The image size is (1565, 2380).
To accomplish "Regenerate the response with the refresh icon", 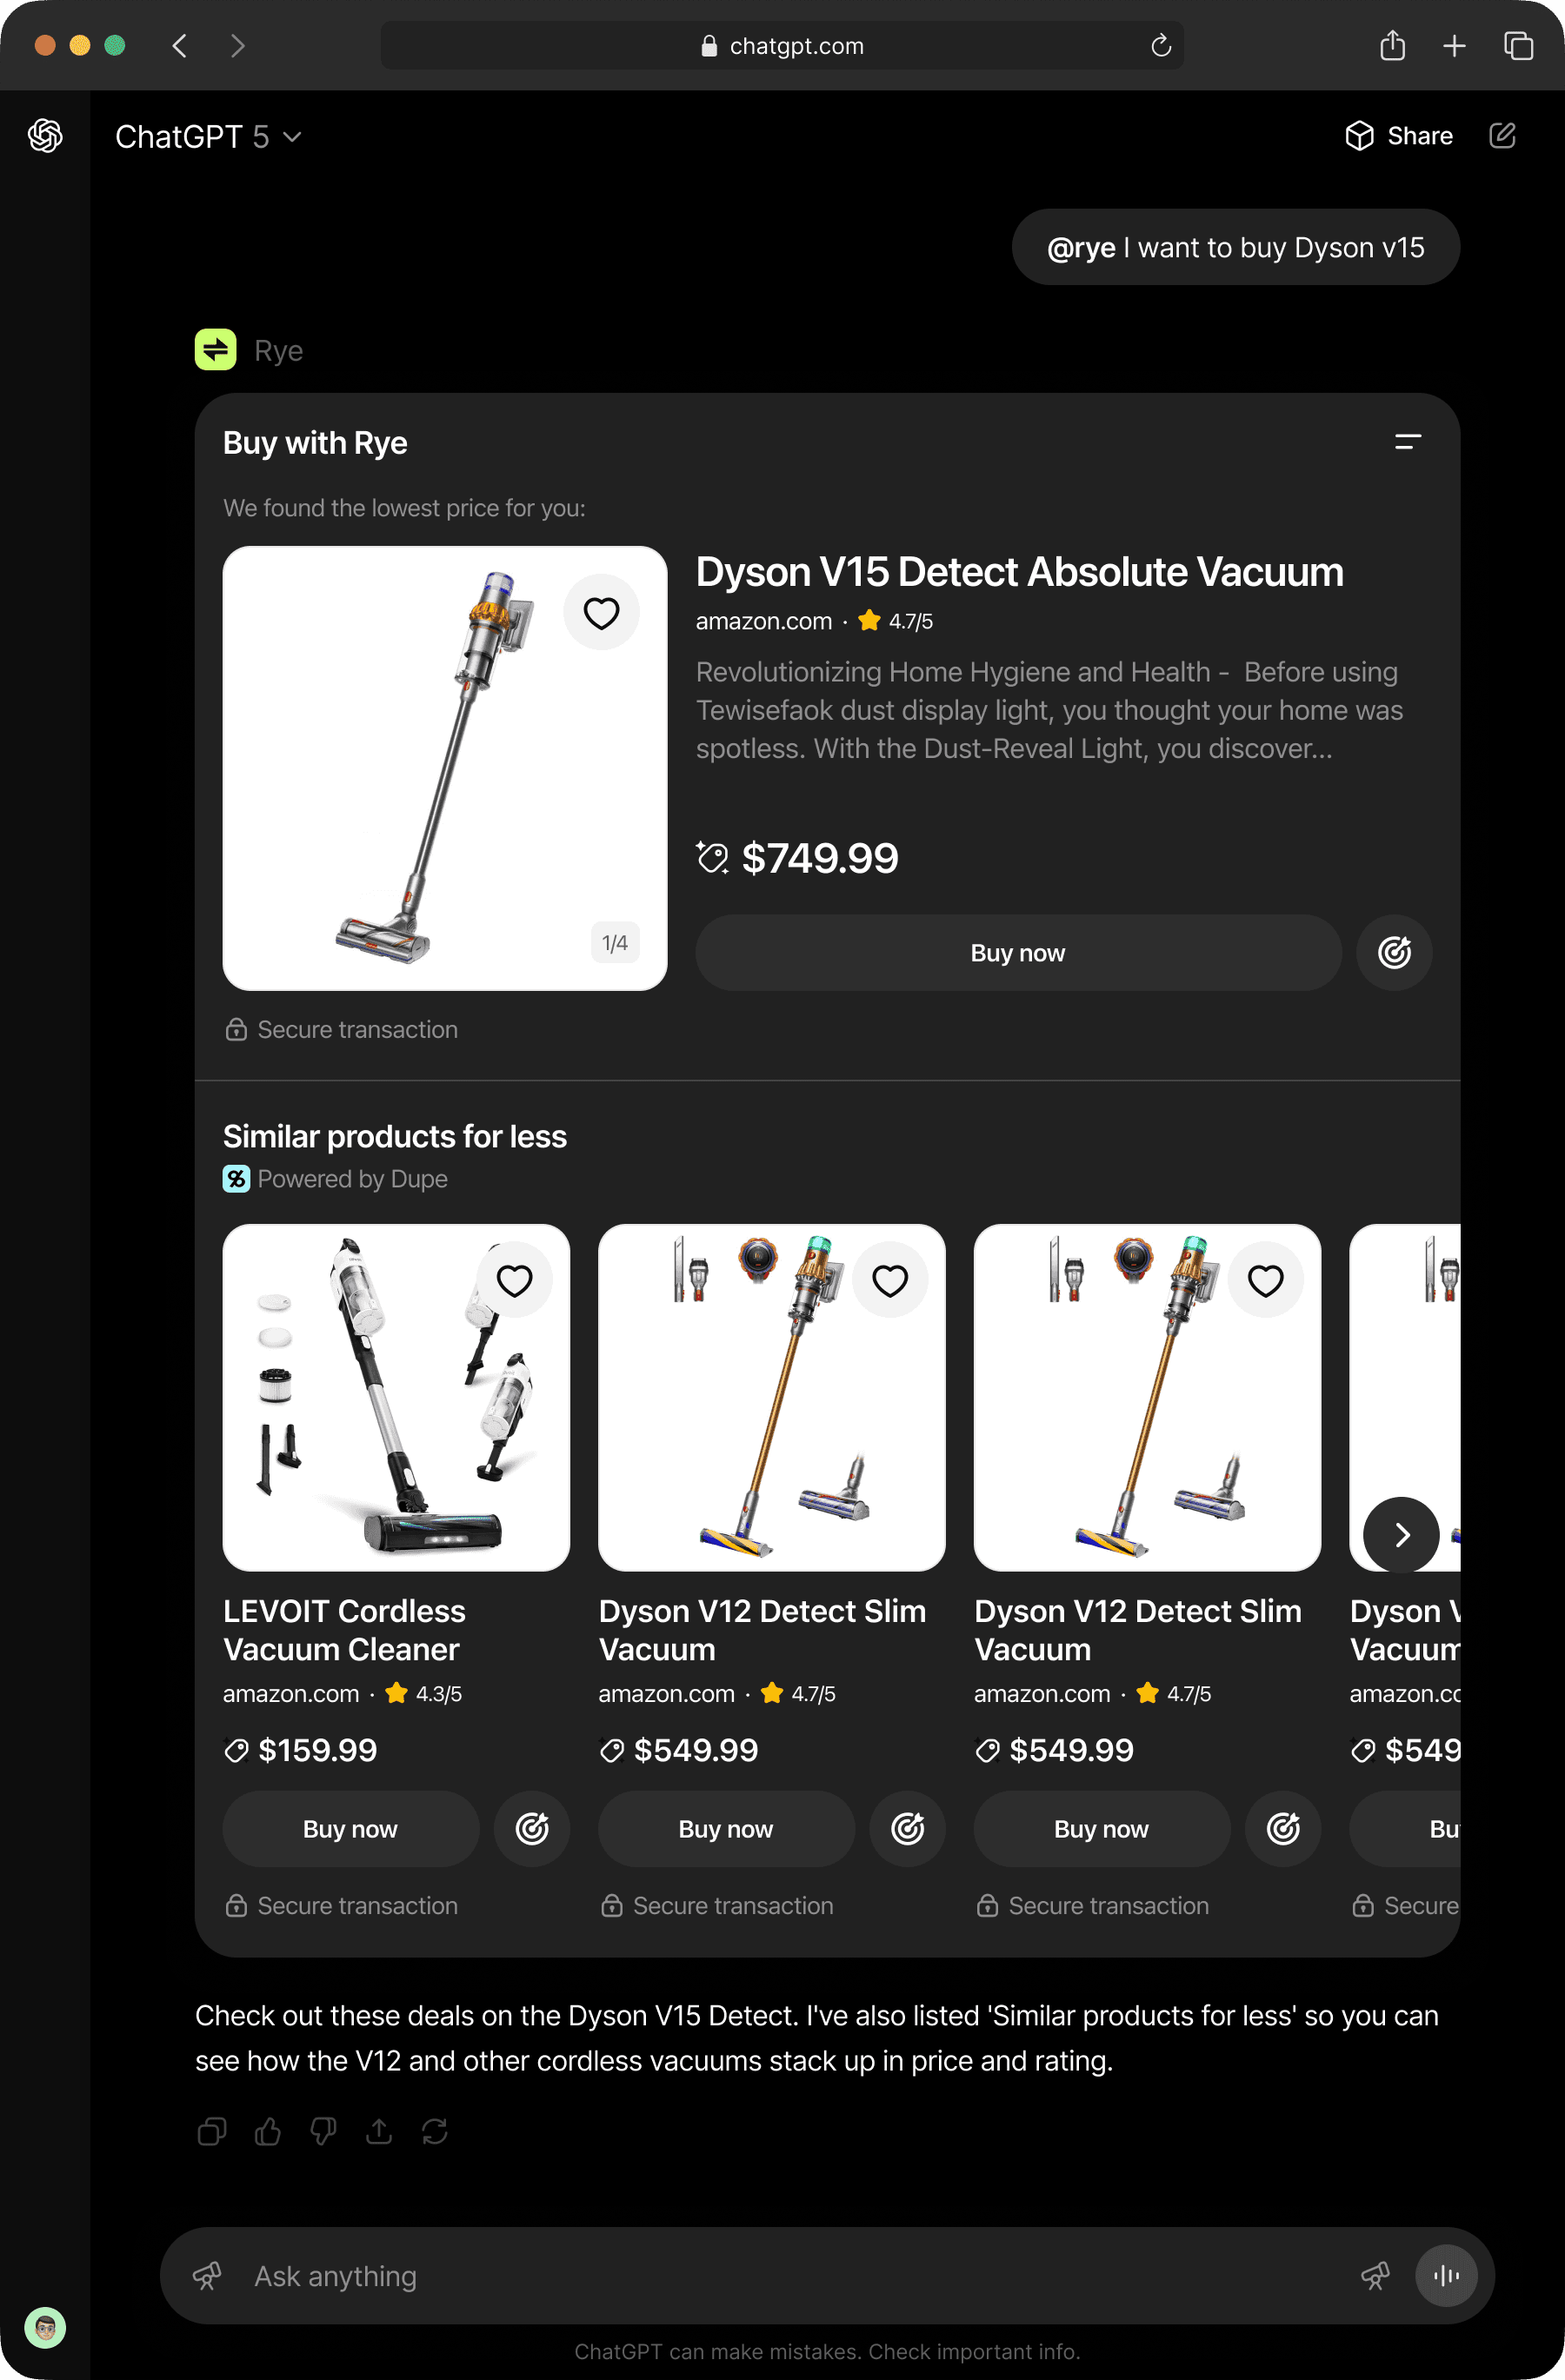I will (x=434, y=2131).
